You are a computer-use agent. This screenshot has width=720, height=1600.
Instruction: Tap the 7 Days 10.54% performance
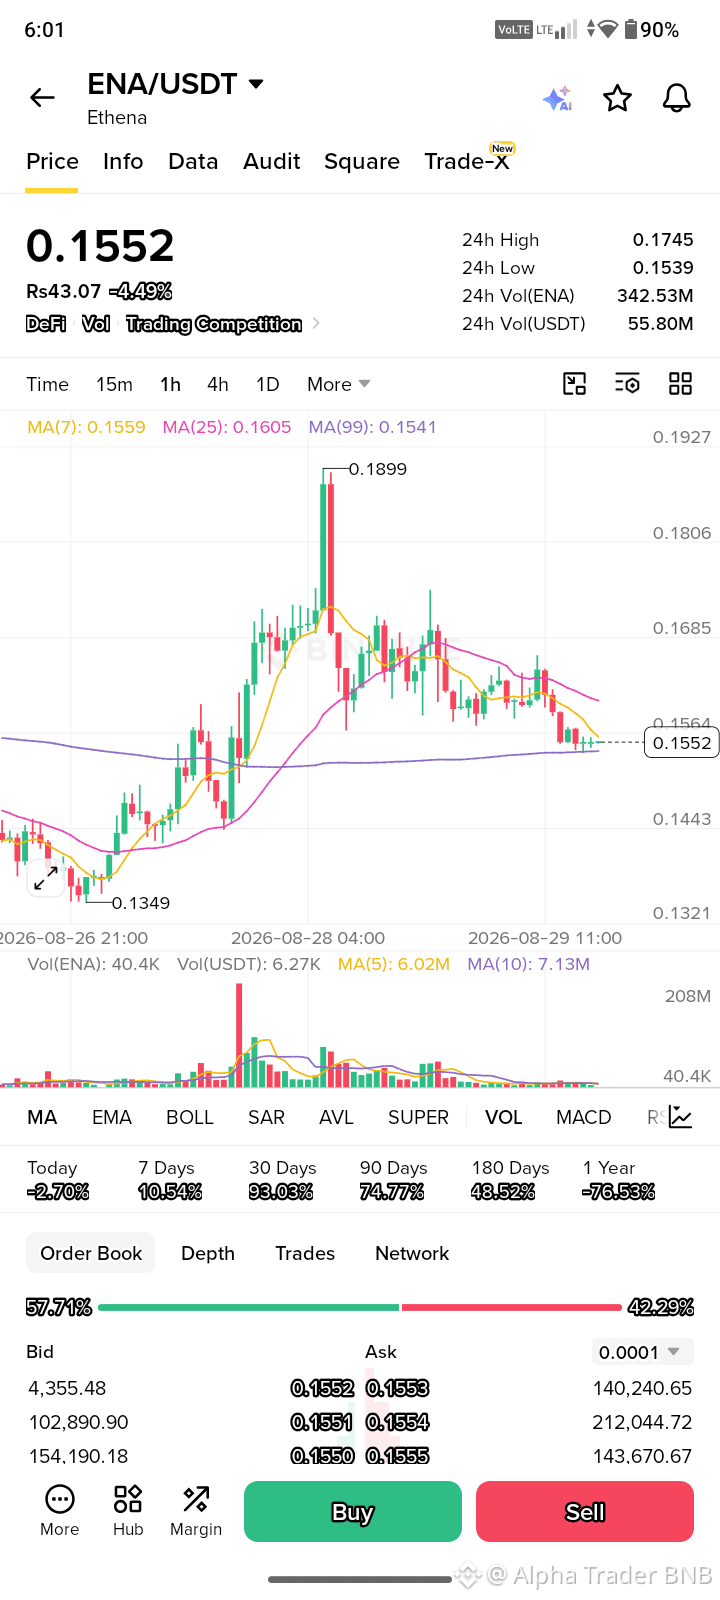tap(170, 1180)
